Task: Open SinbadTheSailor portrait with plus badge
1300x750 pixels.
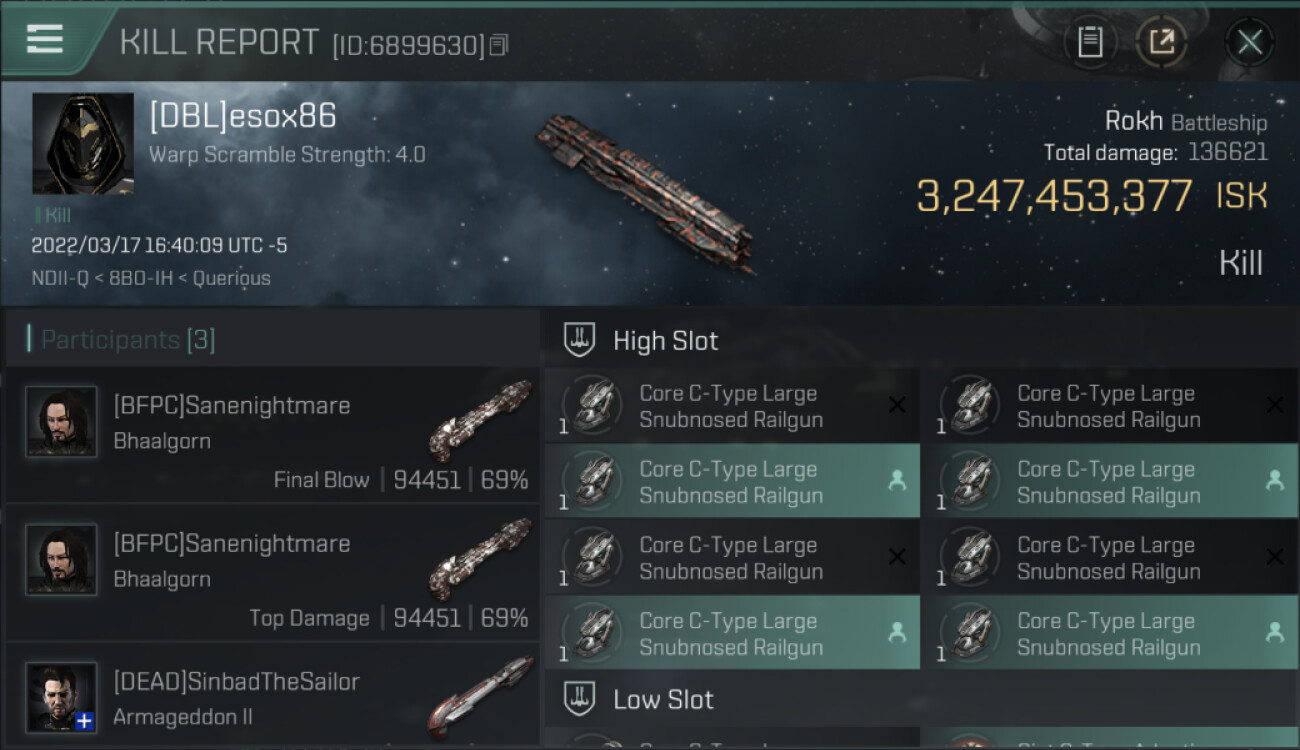Action: point(62,697)
